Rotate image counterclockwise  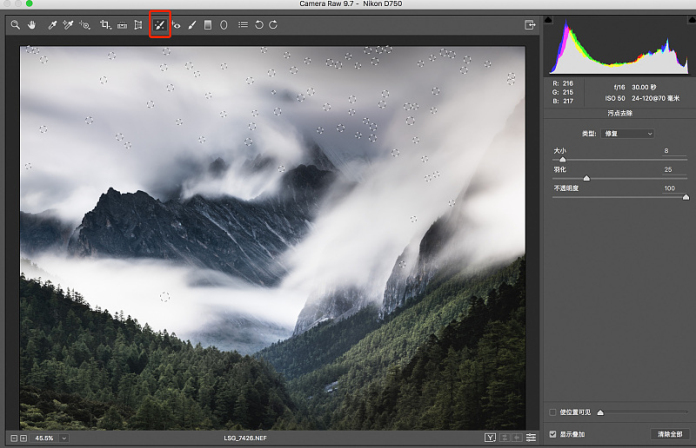259,25
